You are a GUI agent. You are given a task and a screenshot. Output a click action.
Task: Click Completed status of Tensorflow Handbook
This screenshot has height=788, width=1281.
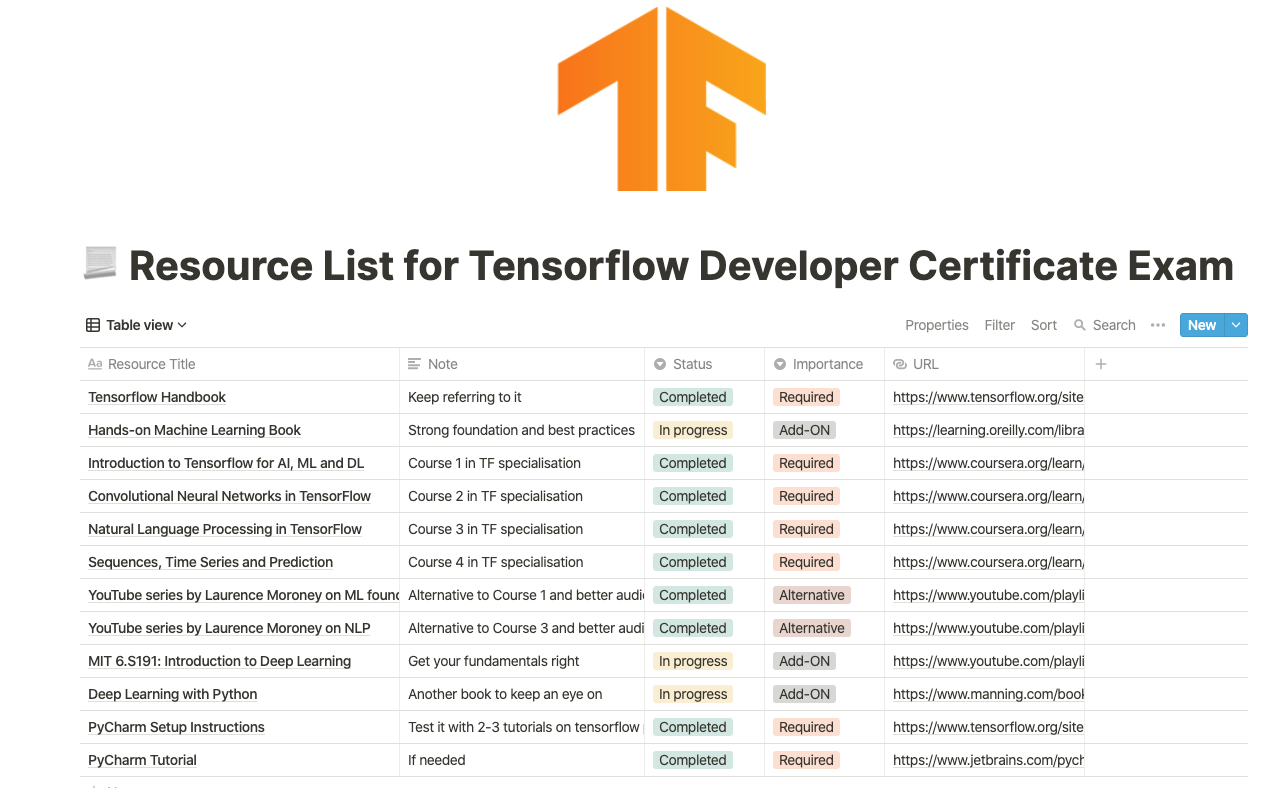693,397
